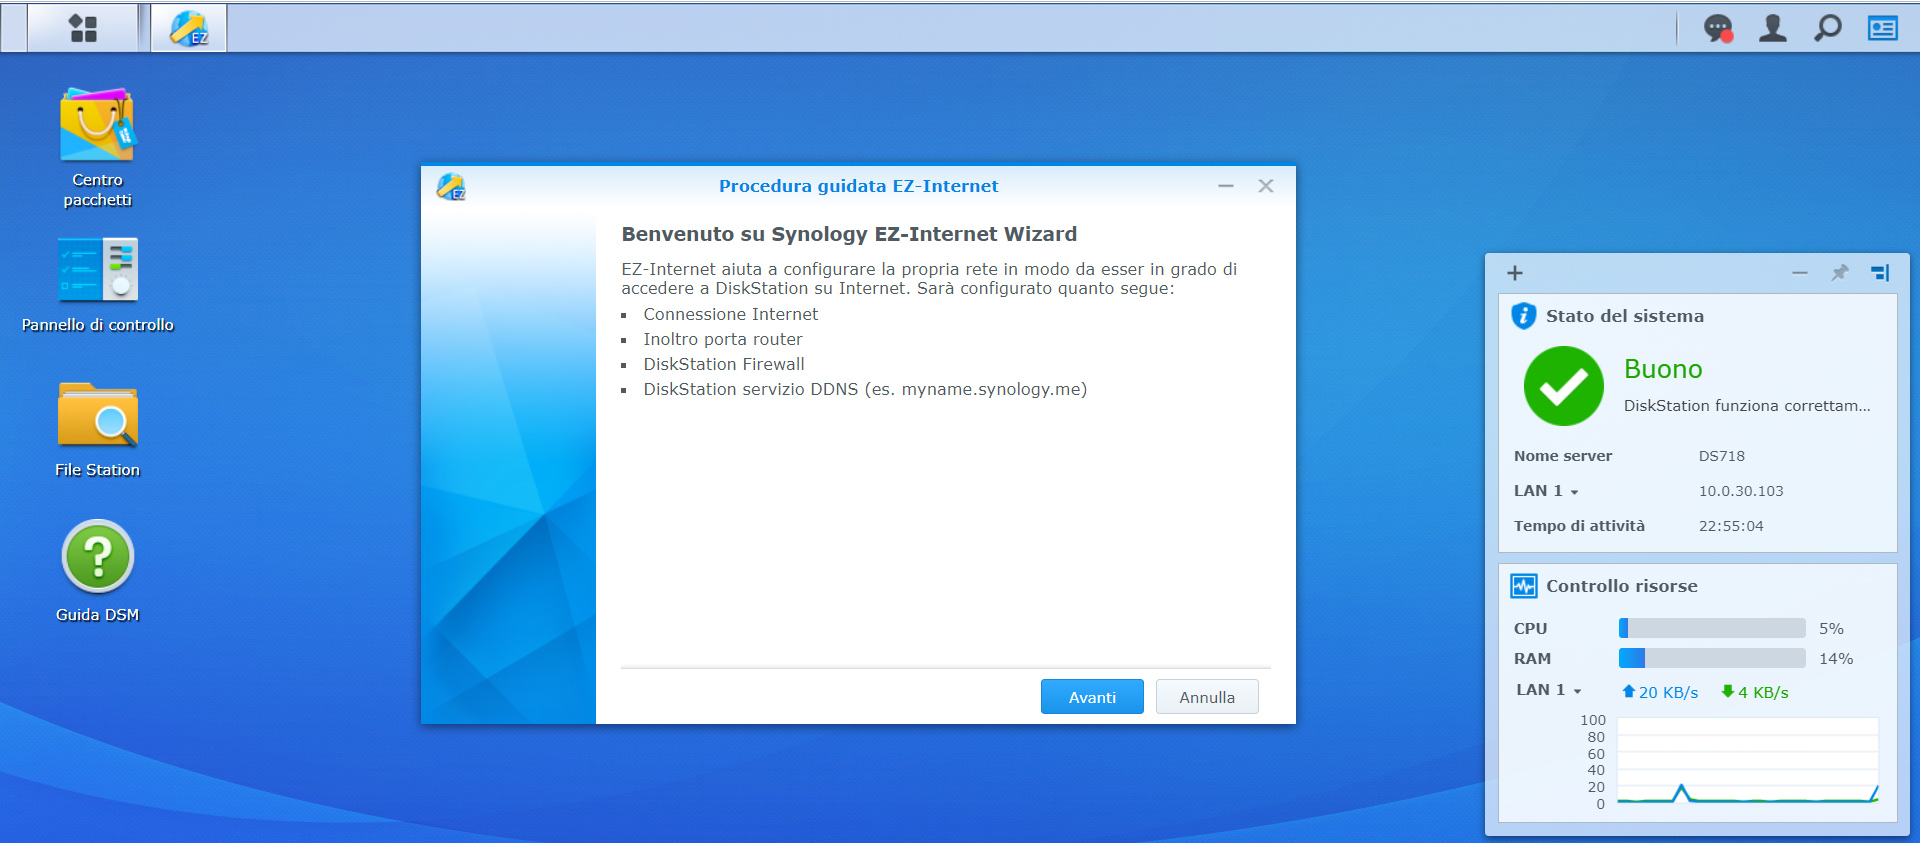Viewport: 1920px width, 843px height.
Task: Click the Controllo risorse widget title
Action: 1622,586
